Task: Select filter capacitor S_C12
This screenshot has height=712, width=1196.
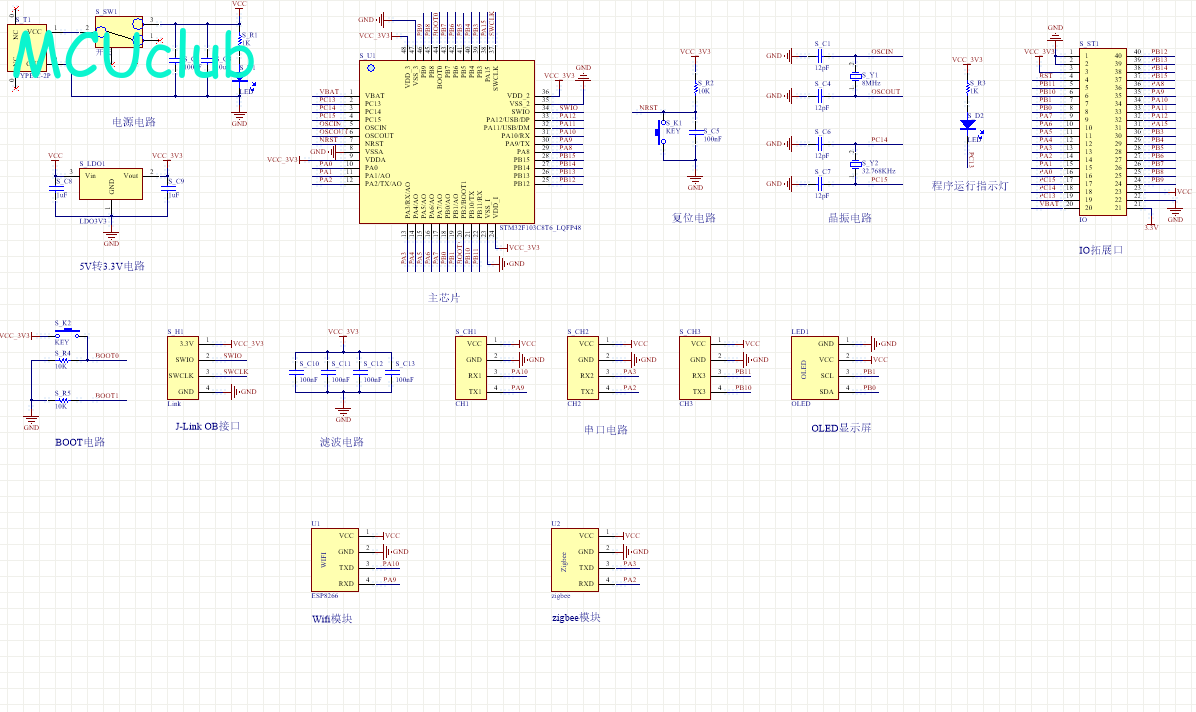Action: 360,372
